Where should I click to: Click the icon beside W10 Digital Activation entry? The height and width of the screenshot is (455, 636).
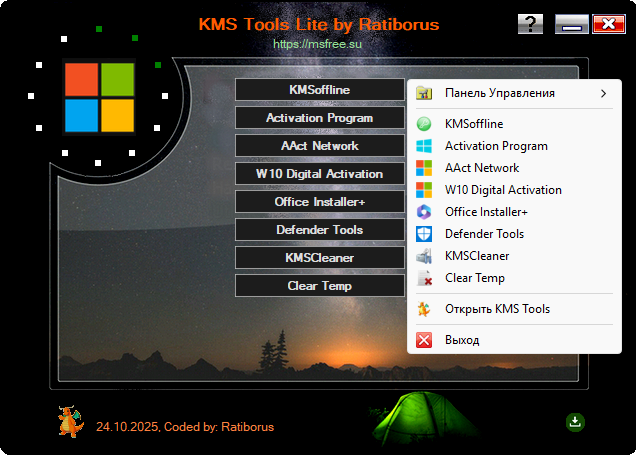(x=424, y=190)
